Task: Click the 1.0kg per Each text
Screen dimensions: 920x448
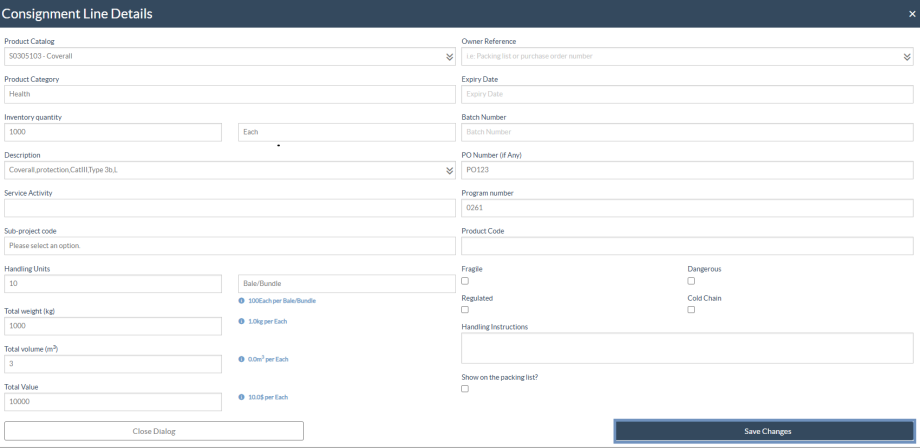Action: (x=268, y=321)
